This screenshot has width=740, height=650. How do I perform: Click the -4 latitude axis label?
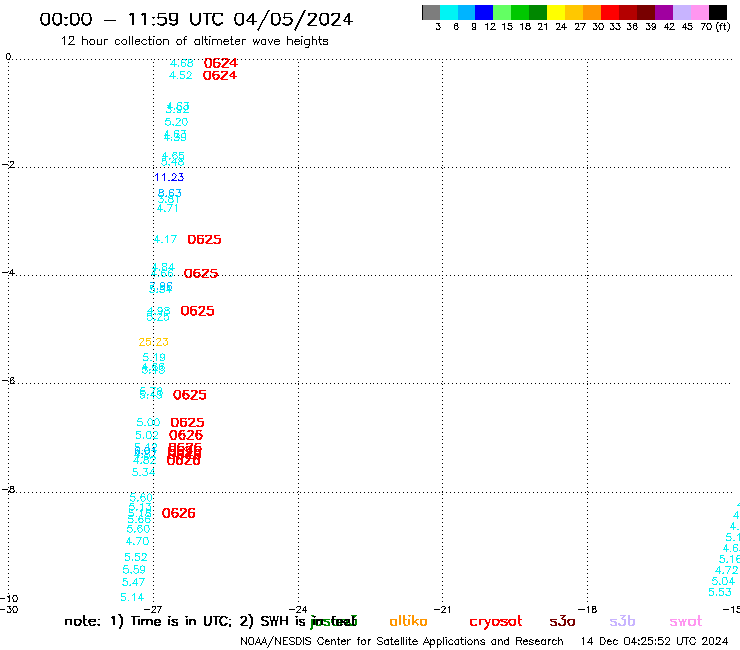coord(8,272)
